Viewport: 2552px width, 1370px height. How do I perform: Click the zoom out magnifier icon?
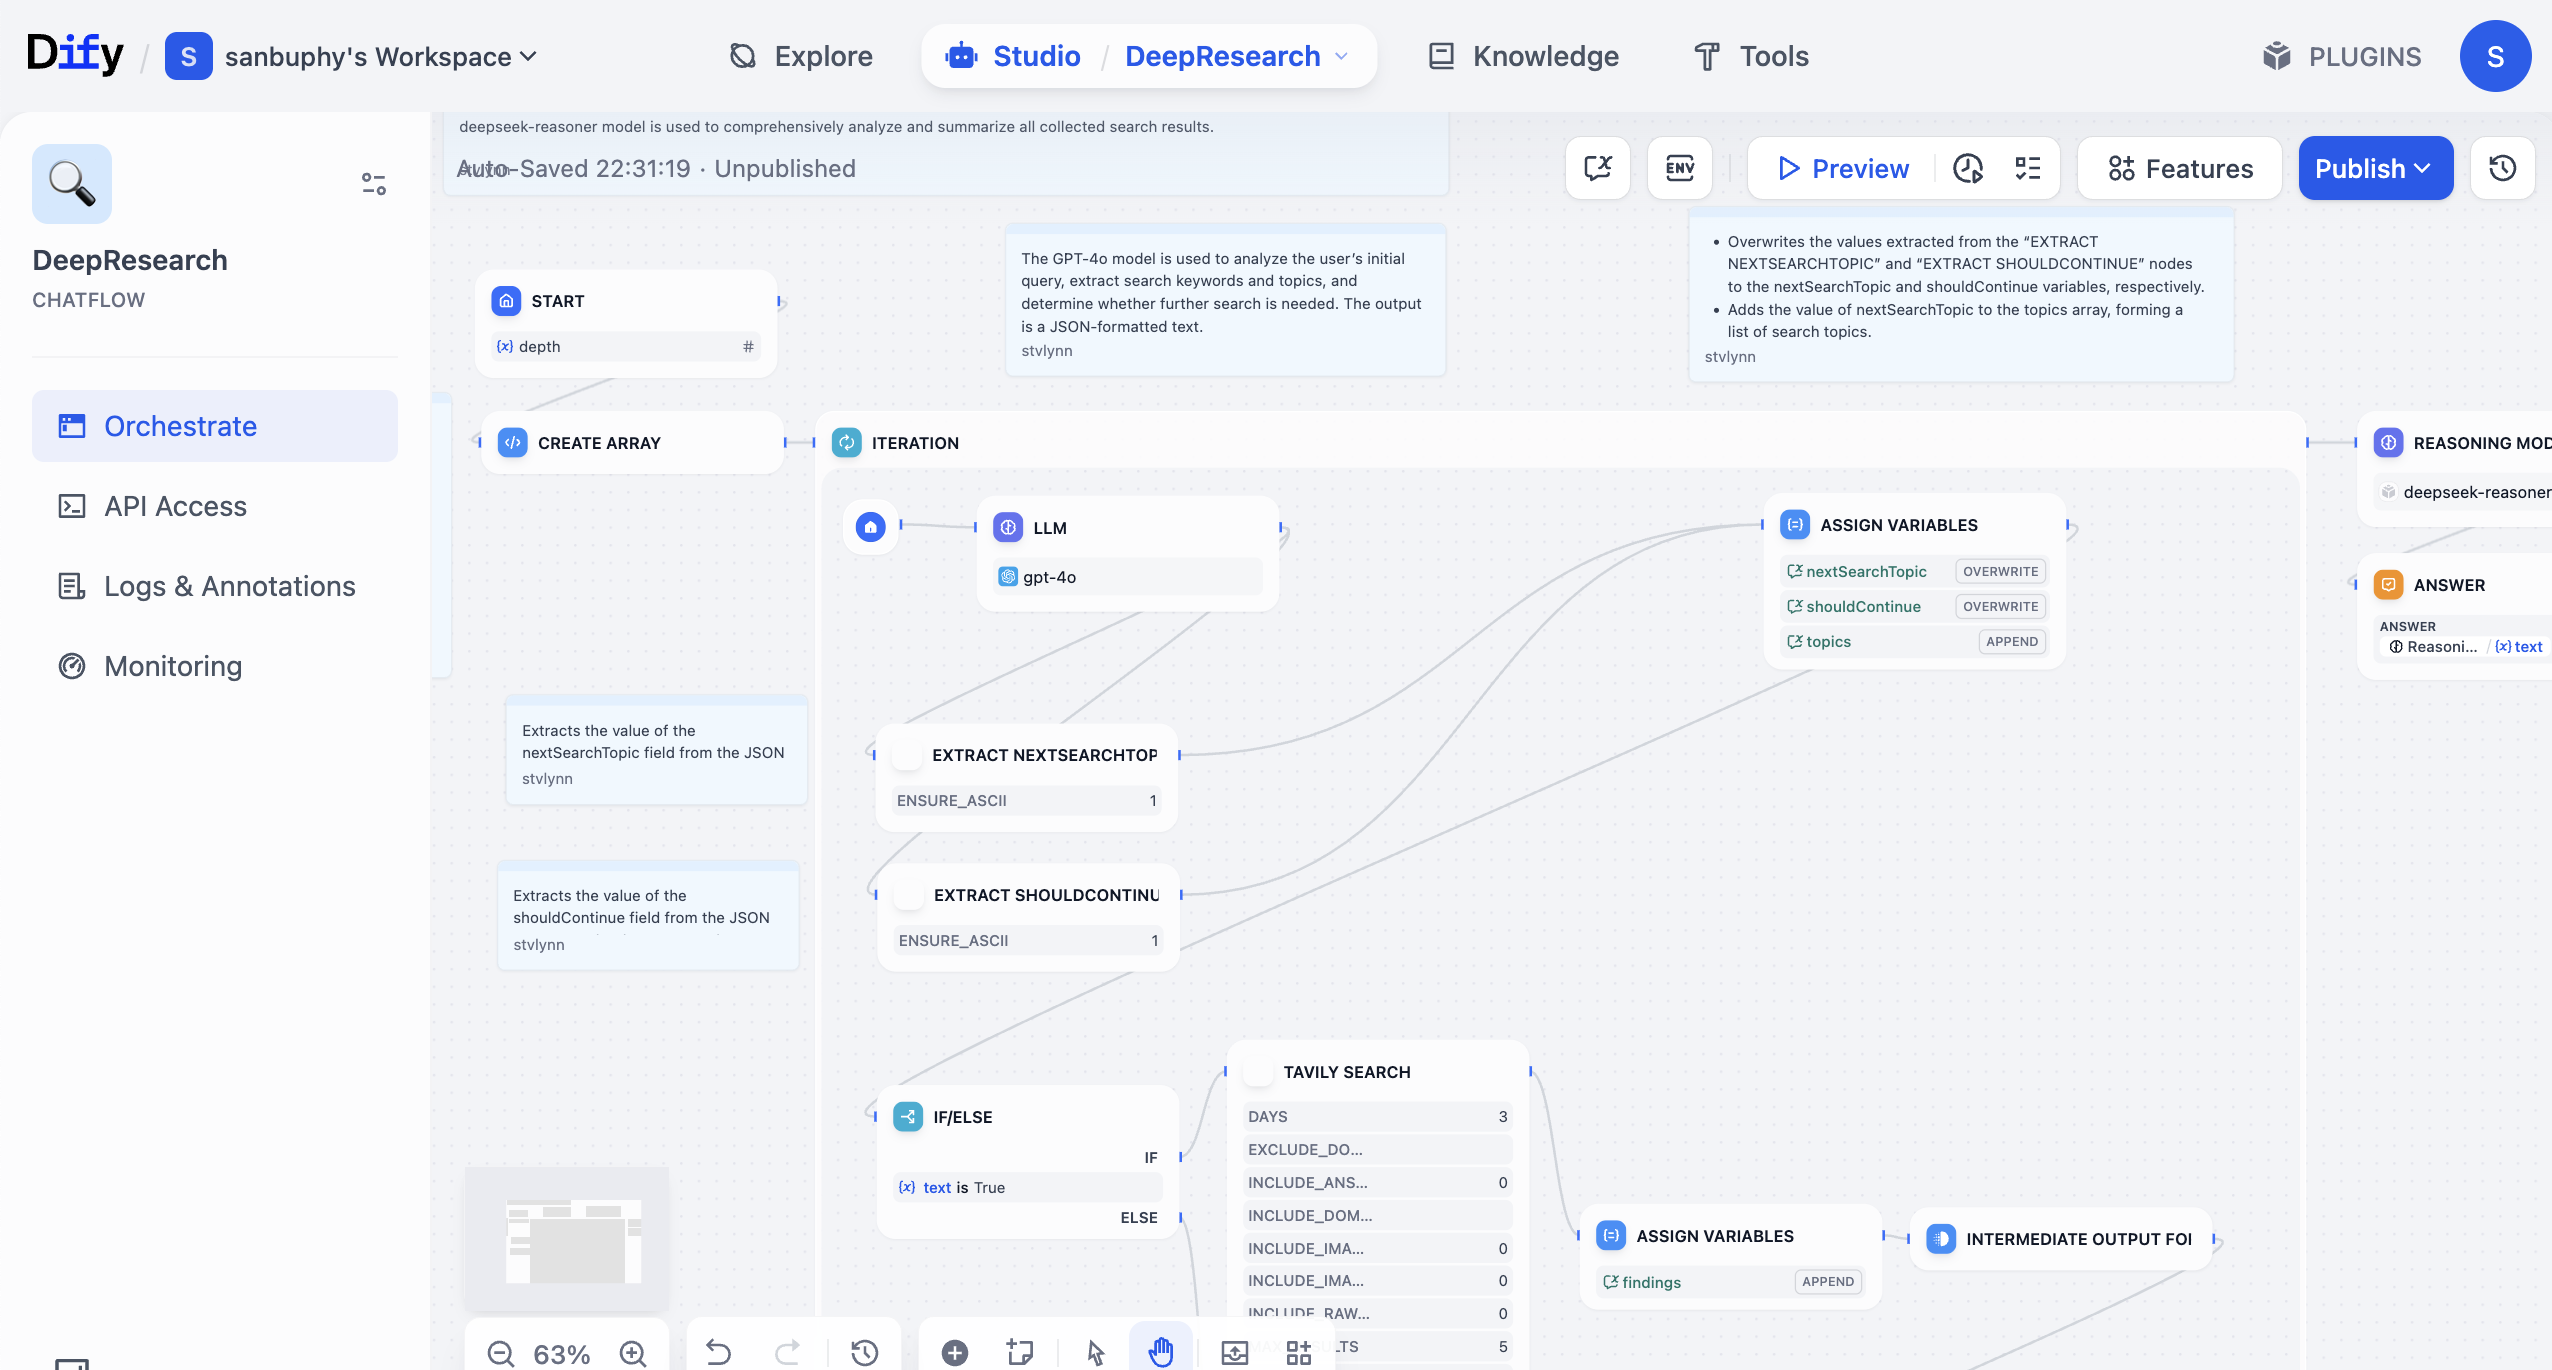coord(500,1353)
